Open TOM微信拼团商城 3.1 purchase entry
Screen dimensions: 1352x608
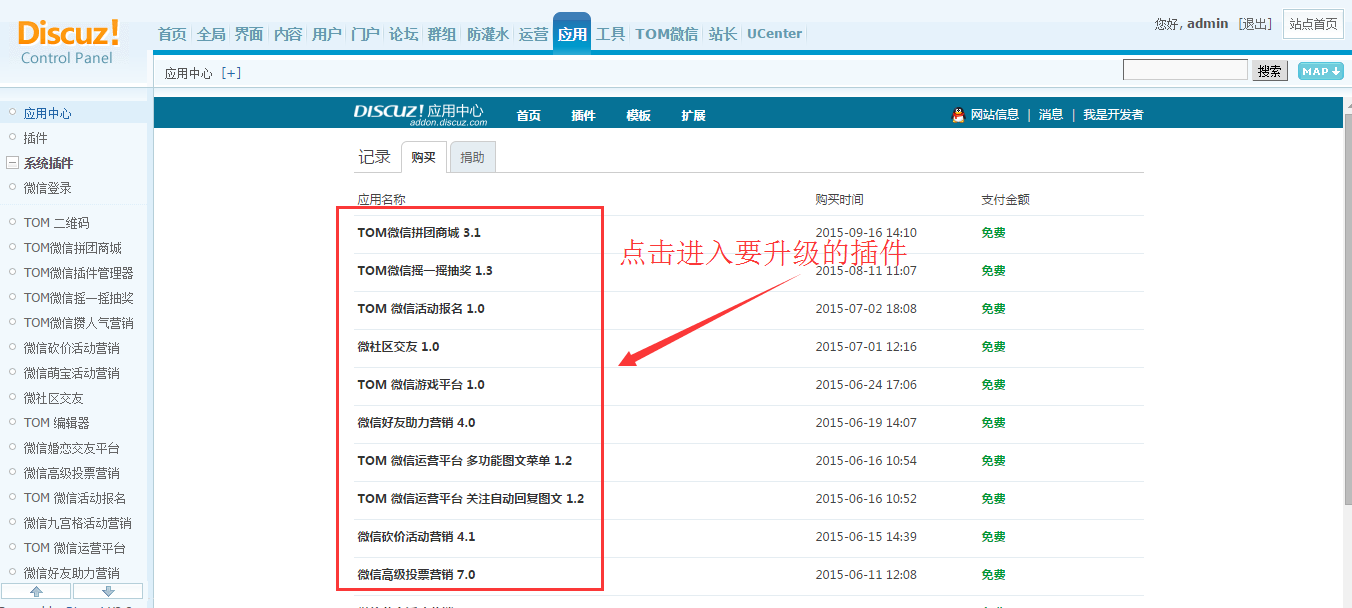[x=419, y=233]
